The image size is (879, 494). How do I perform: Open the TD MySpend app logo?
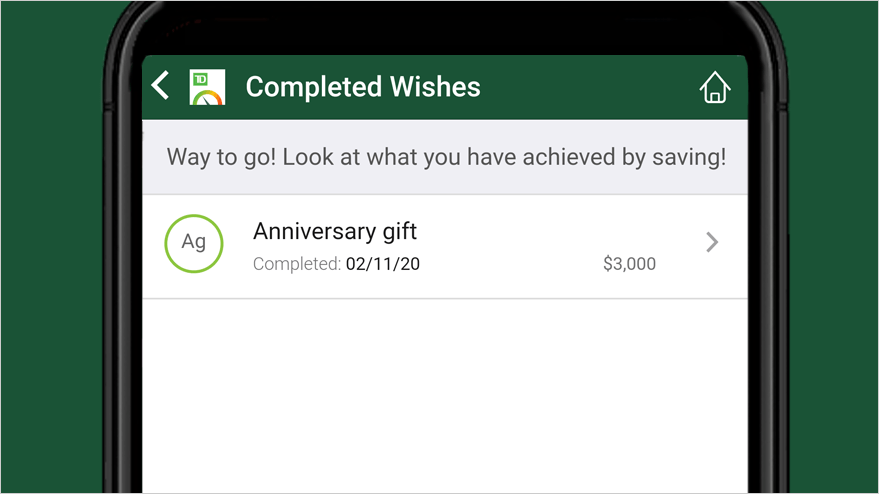[x=207, y=87]
